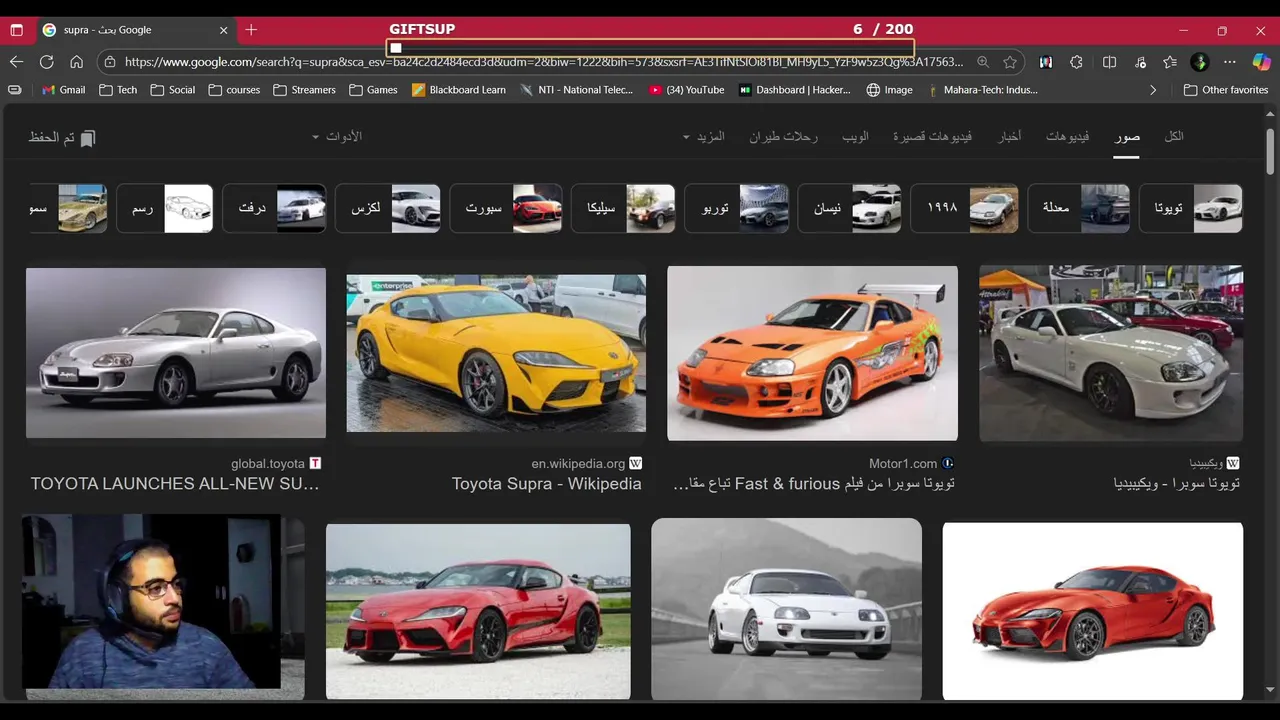Open the (34) YouTube bookmark

pos(686,90)
